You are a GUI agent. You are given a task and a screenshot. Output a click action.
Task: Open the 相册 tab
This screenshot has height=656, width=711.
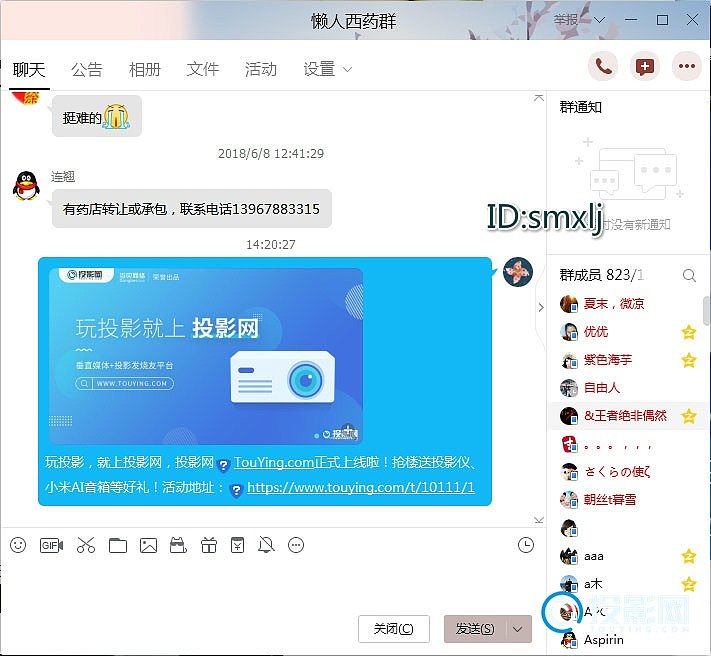click(x=145, y=69)
